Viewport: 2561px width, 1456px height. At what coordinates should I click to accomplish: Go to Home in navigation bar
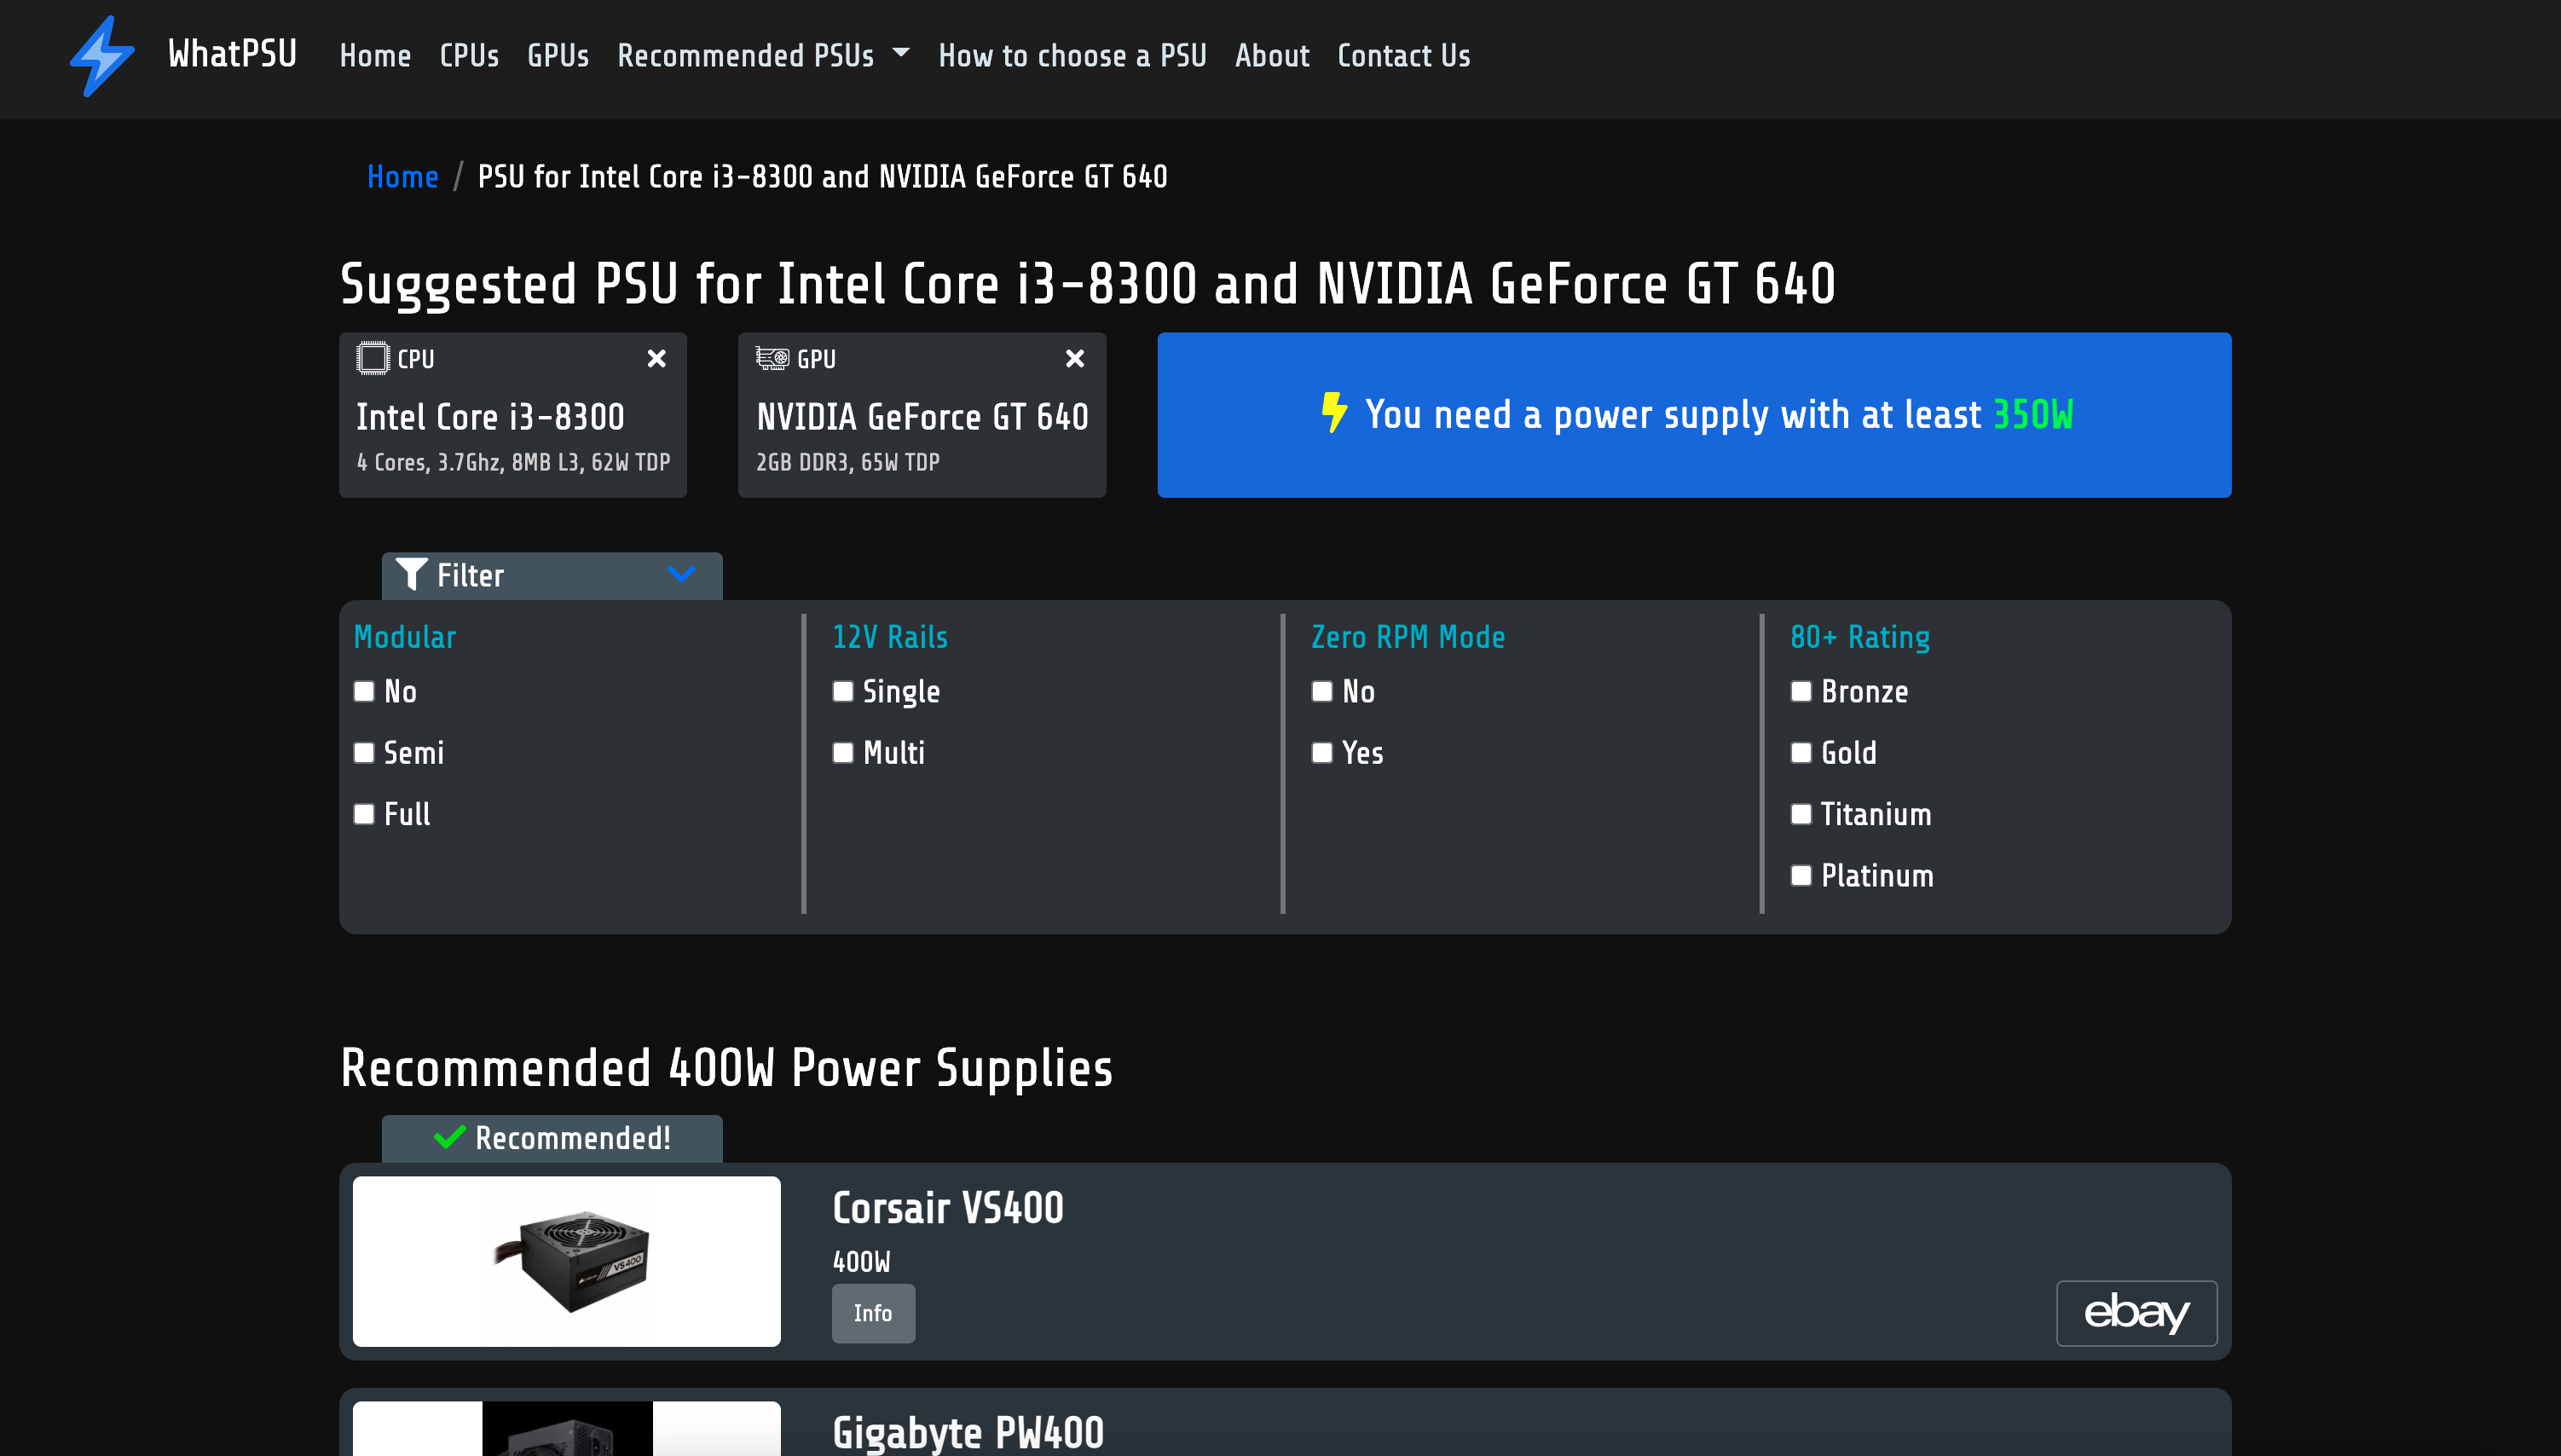[375, 56]
